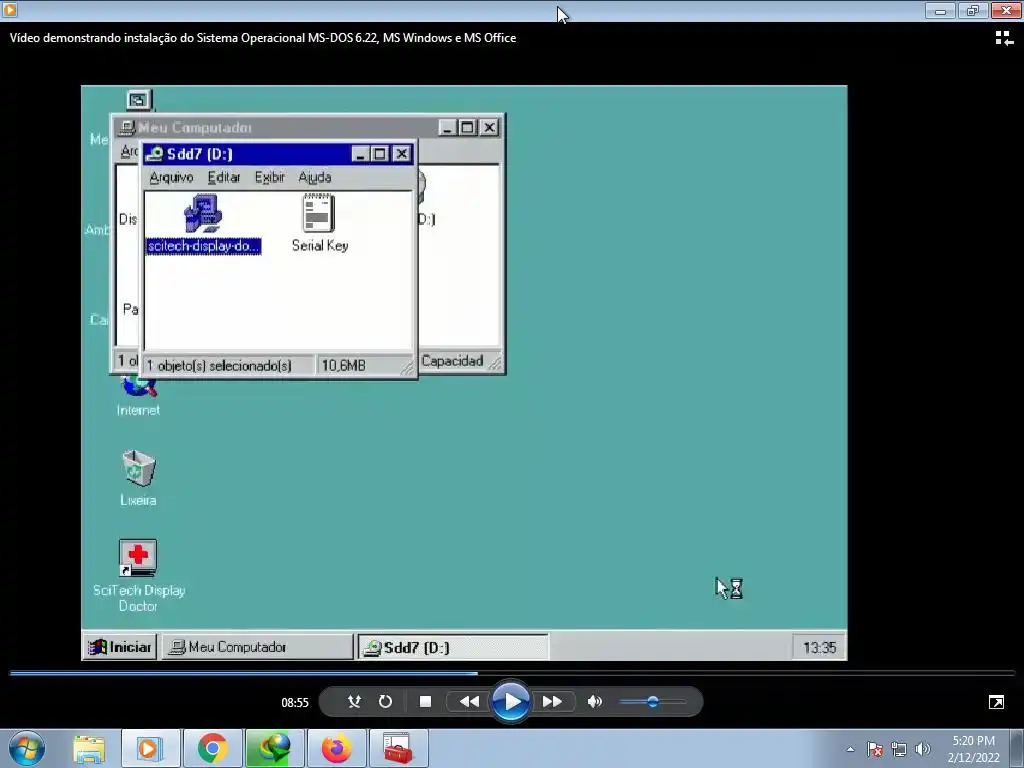Image resolution: width=1024 pixels, height=768 pixels.
Task: Click the 13:35 clock in video
Action: pos(819,648)
